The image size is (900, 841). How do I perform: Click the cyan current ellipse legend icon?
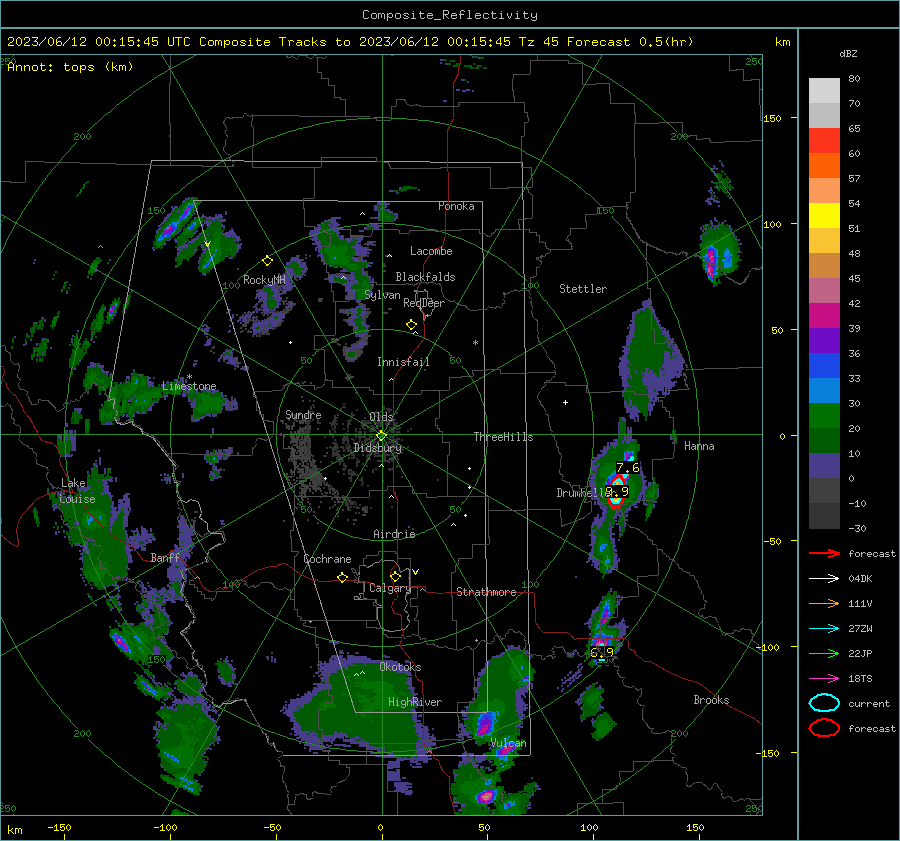(x=824, y=703)
